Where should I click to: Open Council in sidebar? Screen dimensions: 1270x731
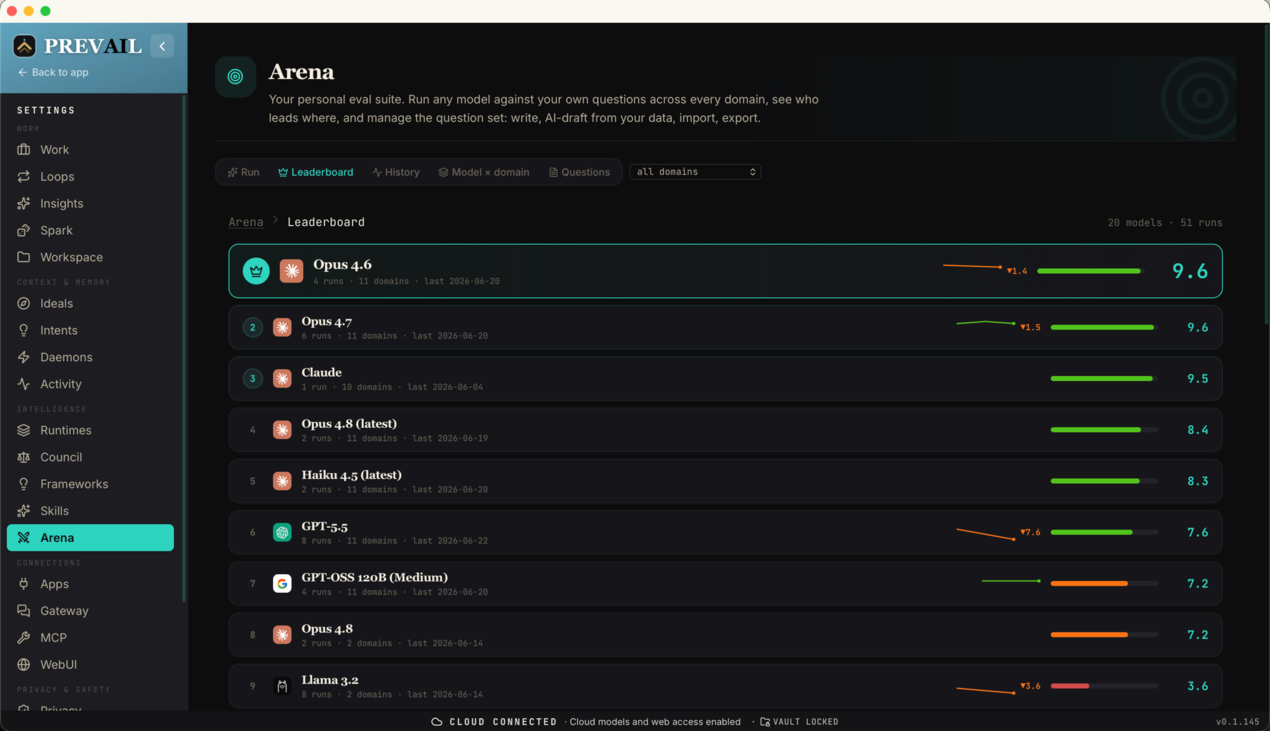(x=90, y=457)
